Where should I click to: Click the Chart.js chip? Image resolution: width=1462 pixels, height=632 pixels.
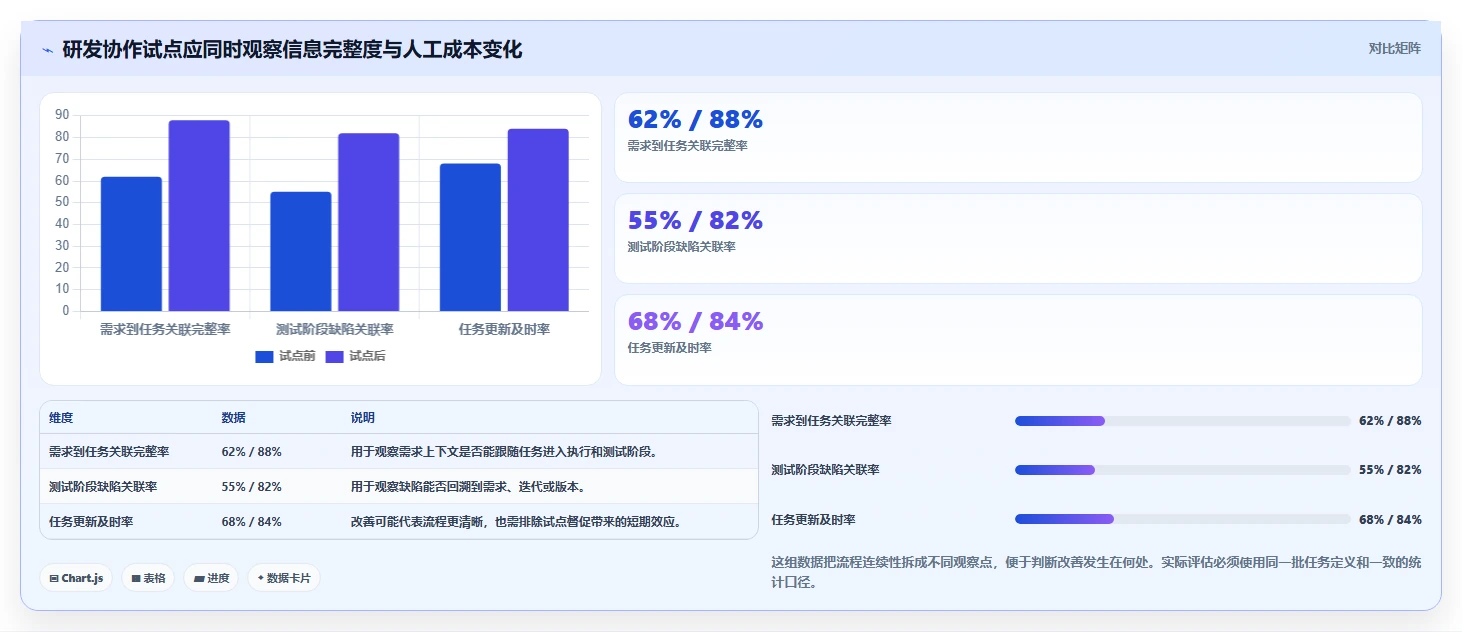pos(76,578)
